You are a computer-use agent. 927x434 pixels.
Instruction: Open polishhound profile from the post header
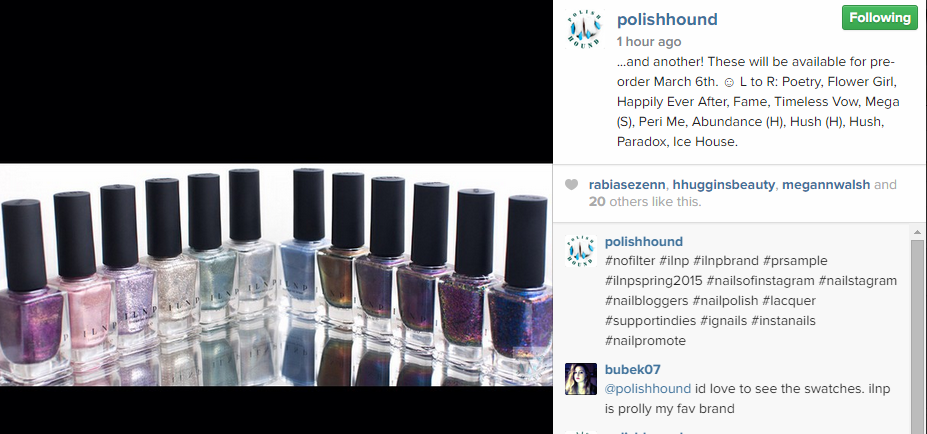point(667,20)
